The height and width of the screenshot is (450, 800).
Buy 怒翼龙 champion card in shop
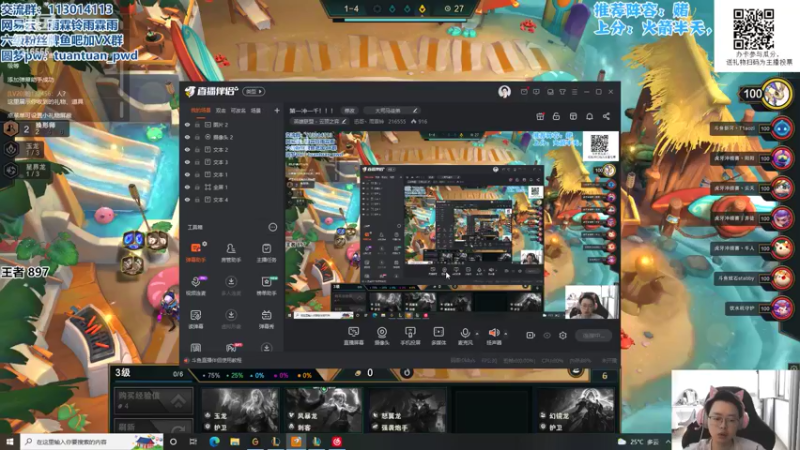407,410
